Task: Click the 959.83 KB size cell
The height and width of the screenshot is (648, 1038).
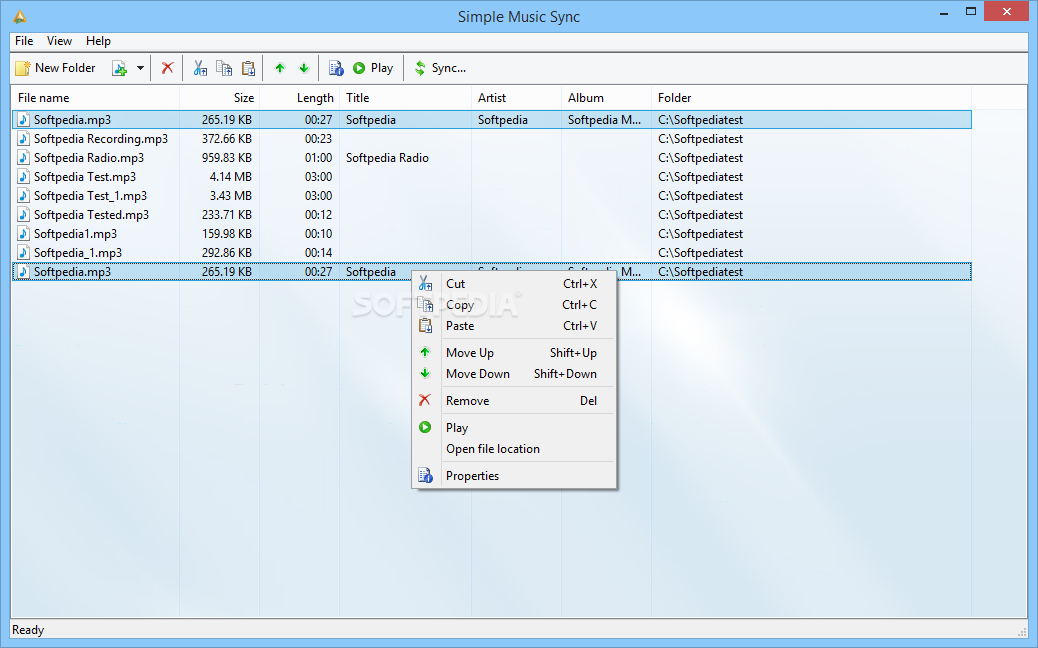Action: tap(226, 158)
